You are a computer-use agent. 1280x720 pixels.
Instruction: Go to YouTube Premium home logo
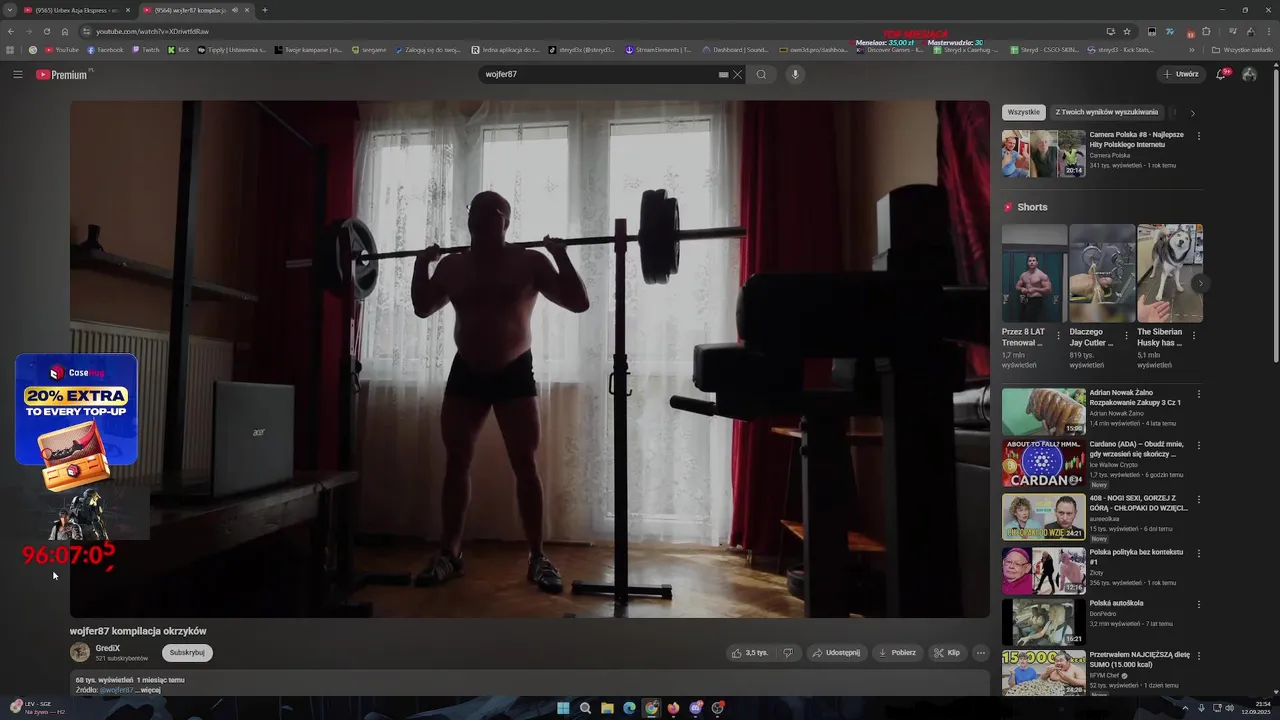click(64, 75)
